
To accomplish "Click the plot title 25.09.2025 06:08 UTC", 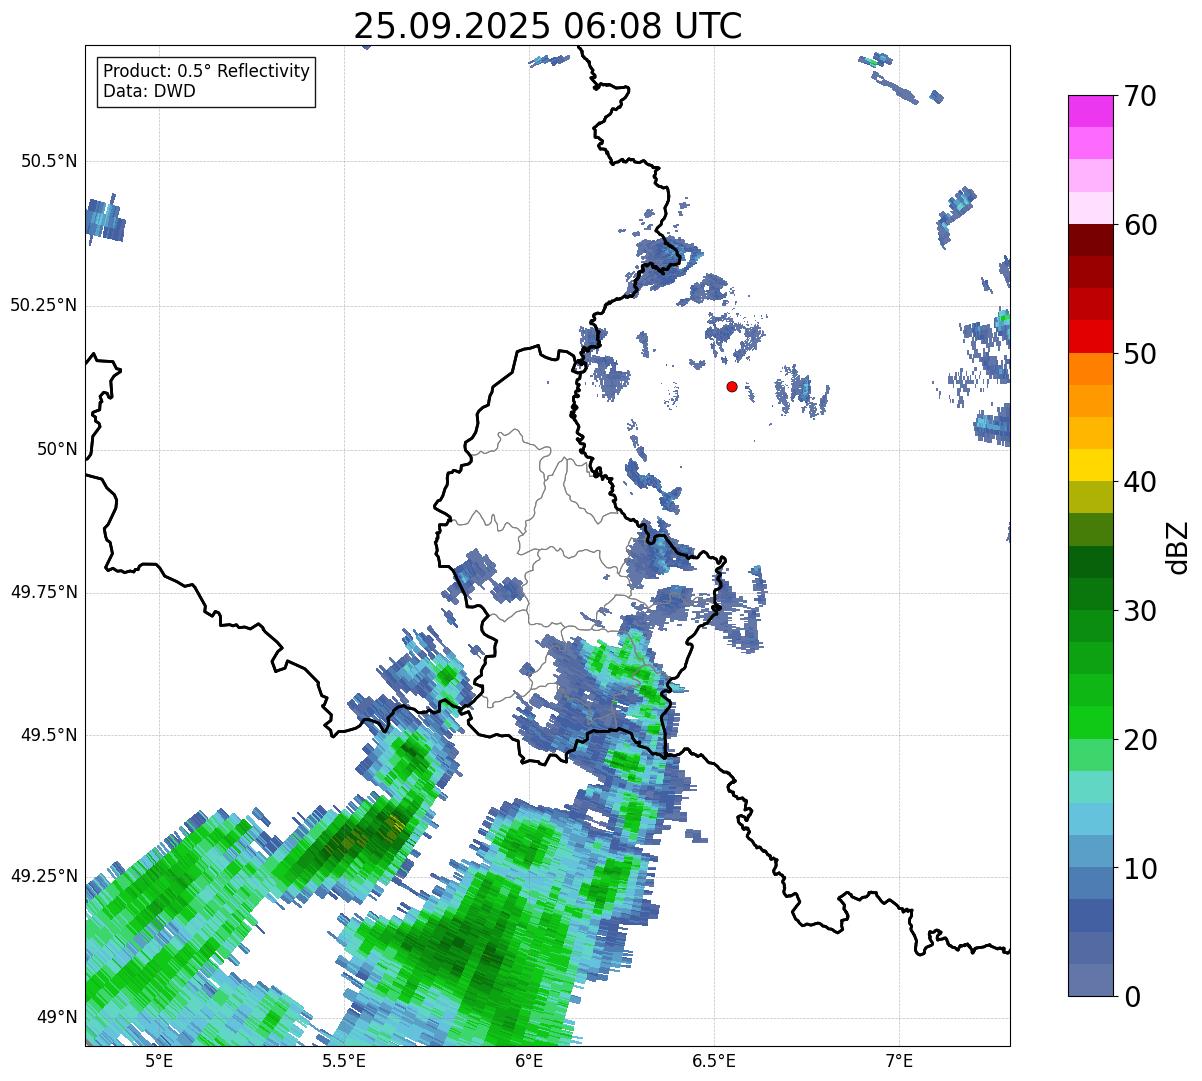I will 548,26.
